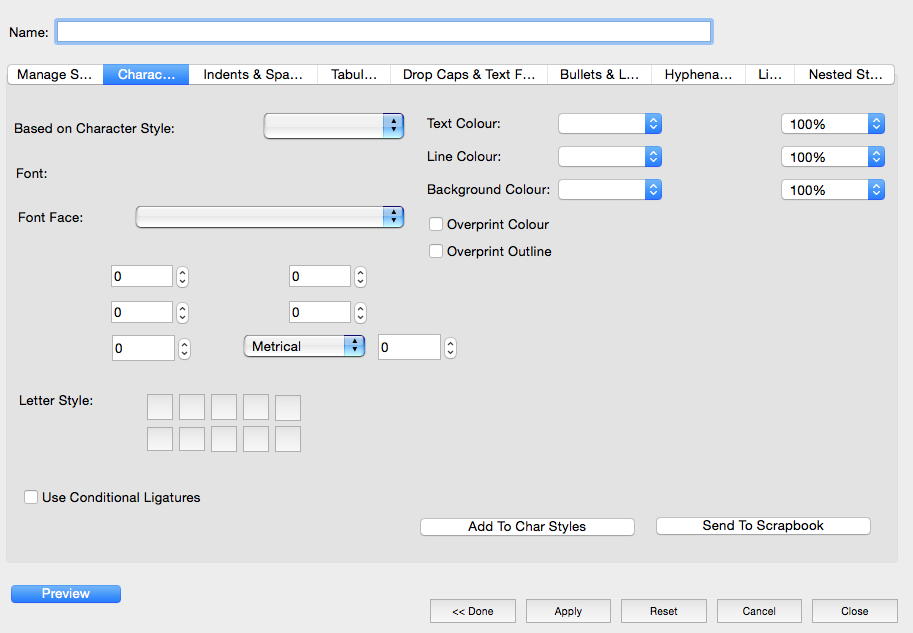Toggle the Overprint Outline checkbox
The width and height of the screenshot is (913, 633).
pos(436,252)
